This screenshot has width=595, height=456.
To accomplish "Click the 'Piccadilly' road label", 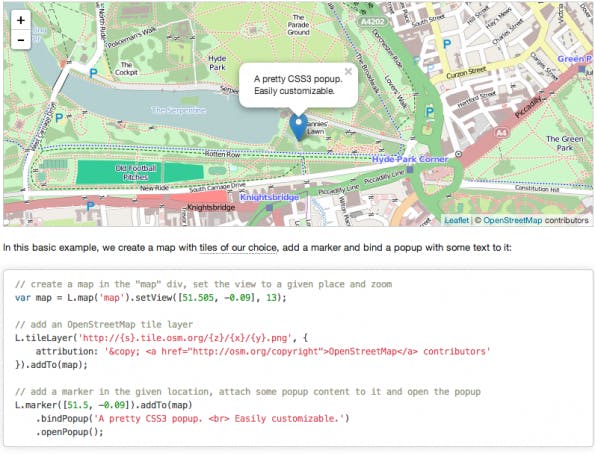I will pos(529,107).
